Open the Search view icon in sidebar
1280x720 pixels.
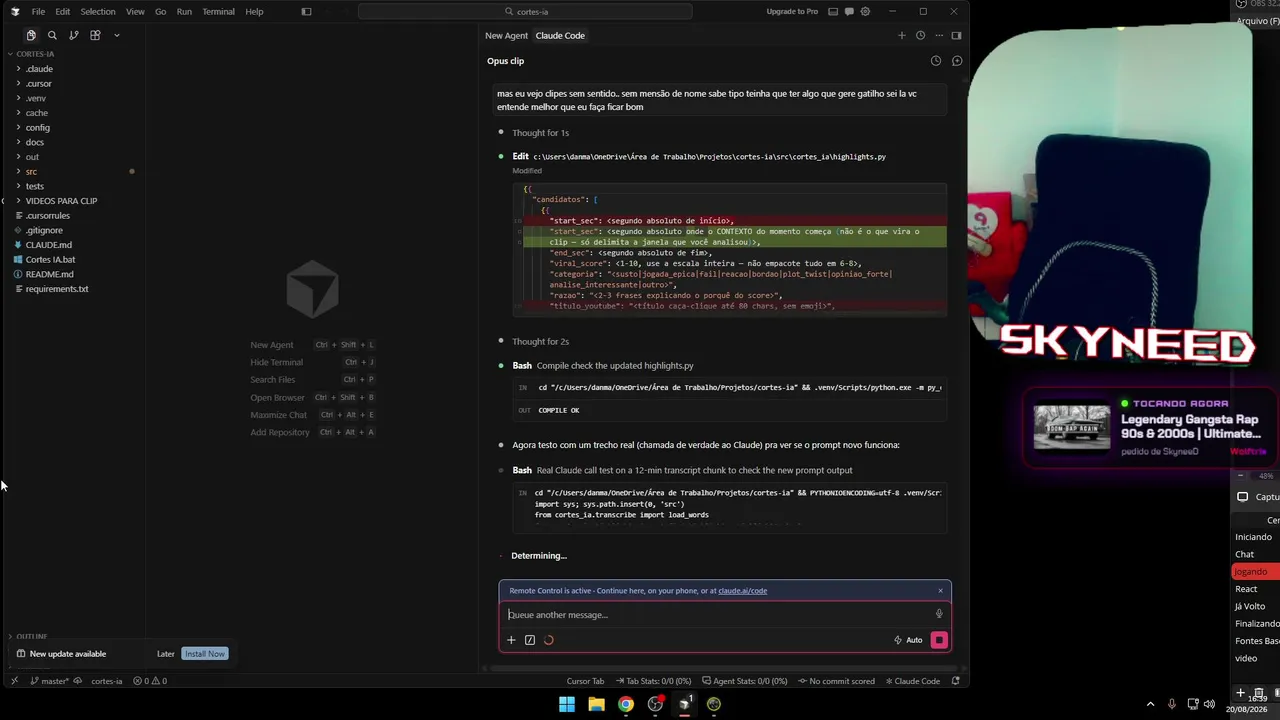coord(52,35)
